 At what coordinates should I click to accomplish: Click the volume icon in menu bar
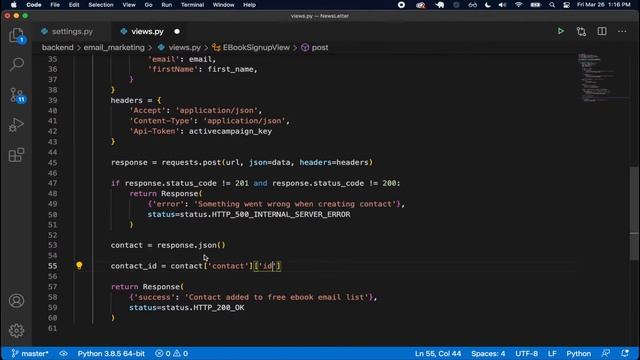coord(502,5)
